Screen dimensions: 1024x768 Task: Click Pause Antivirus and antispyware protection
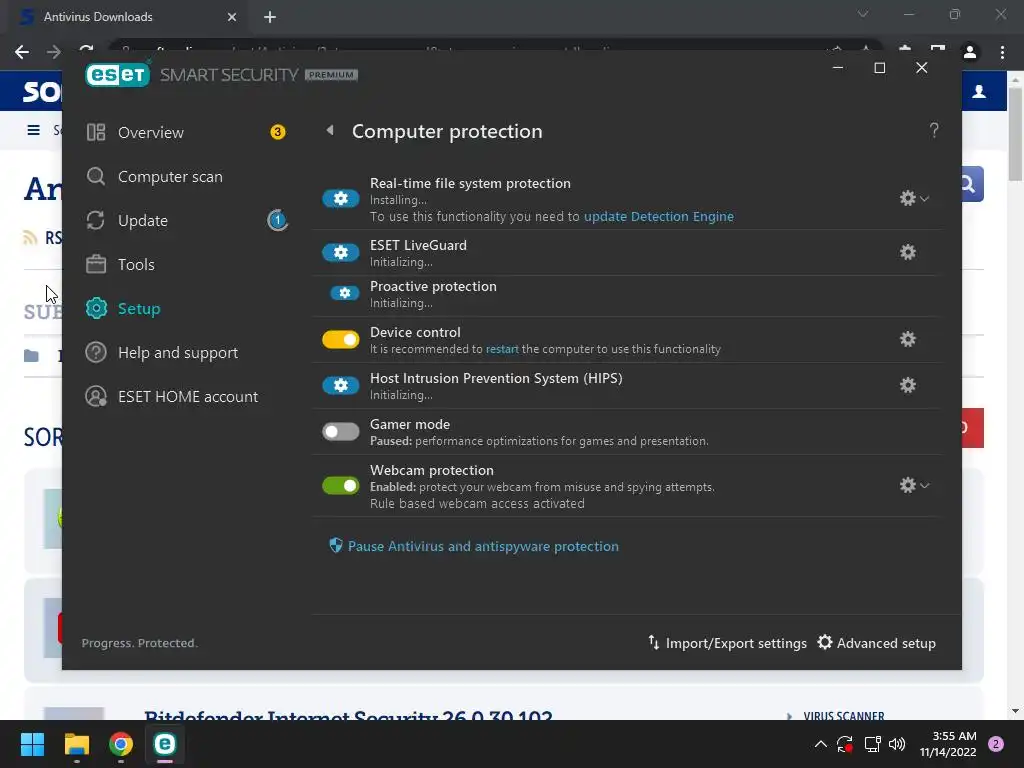[483, 546]
